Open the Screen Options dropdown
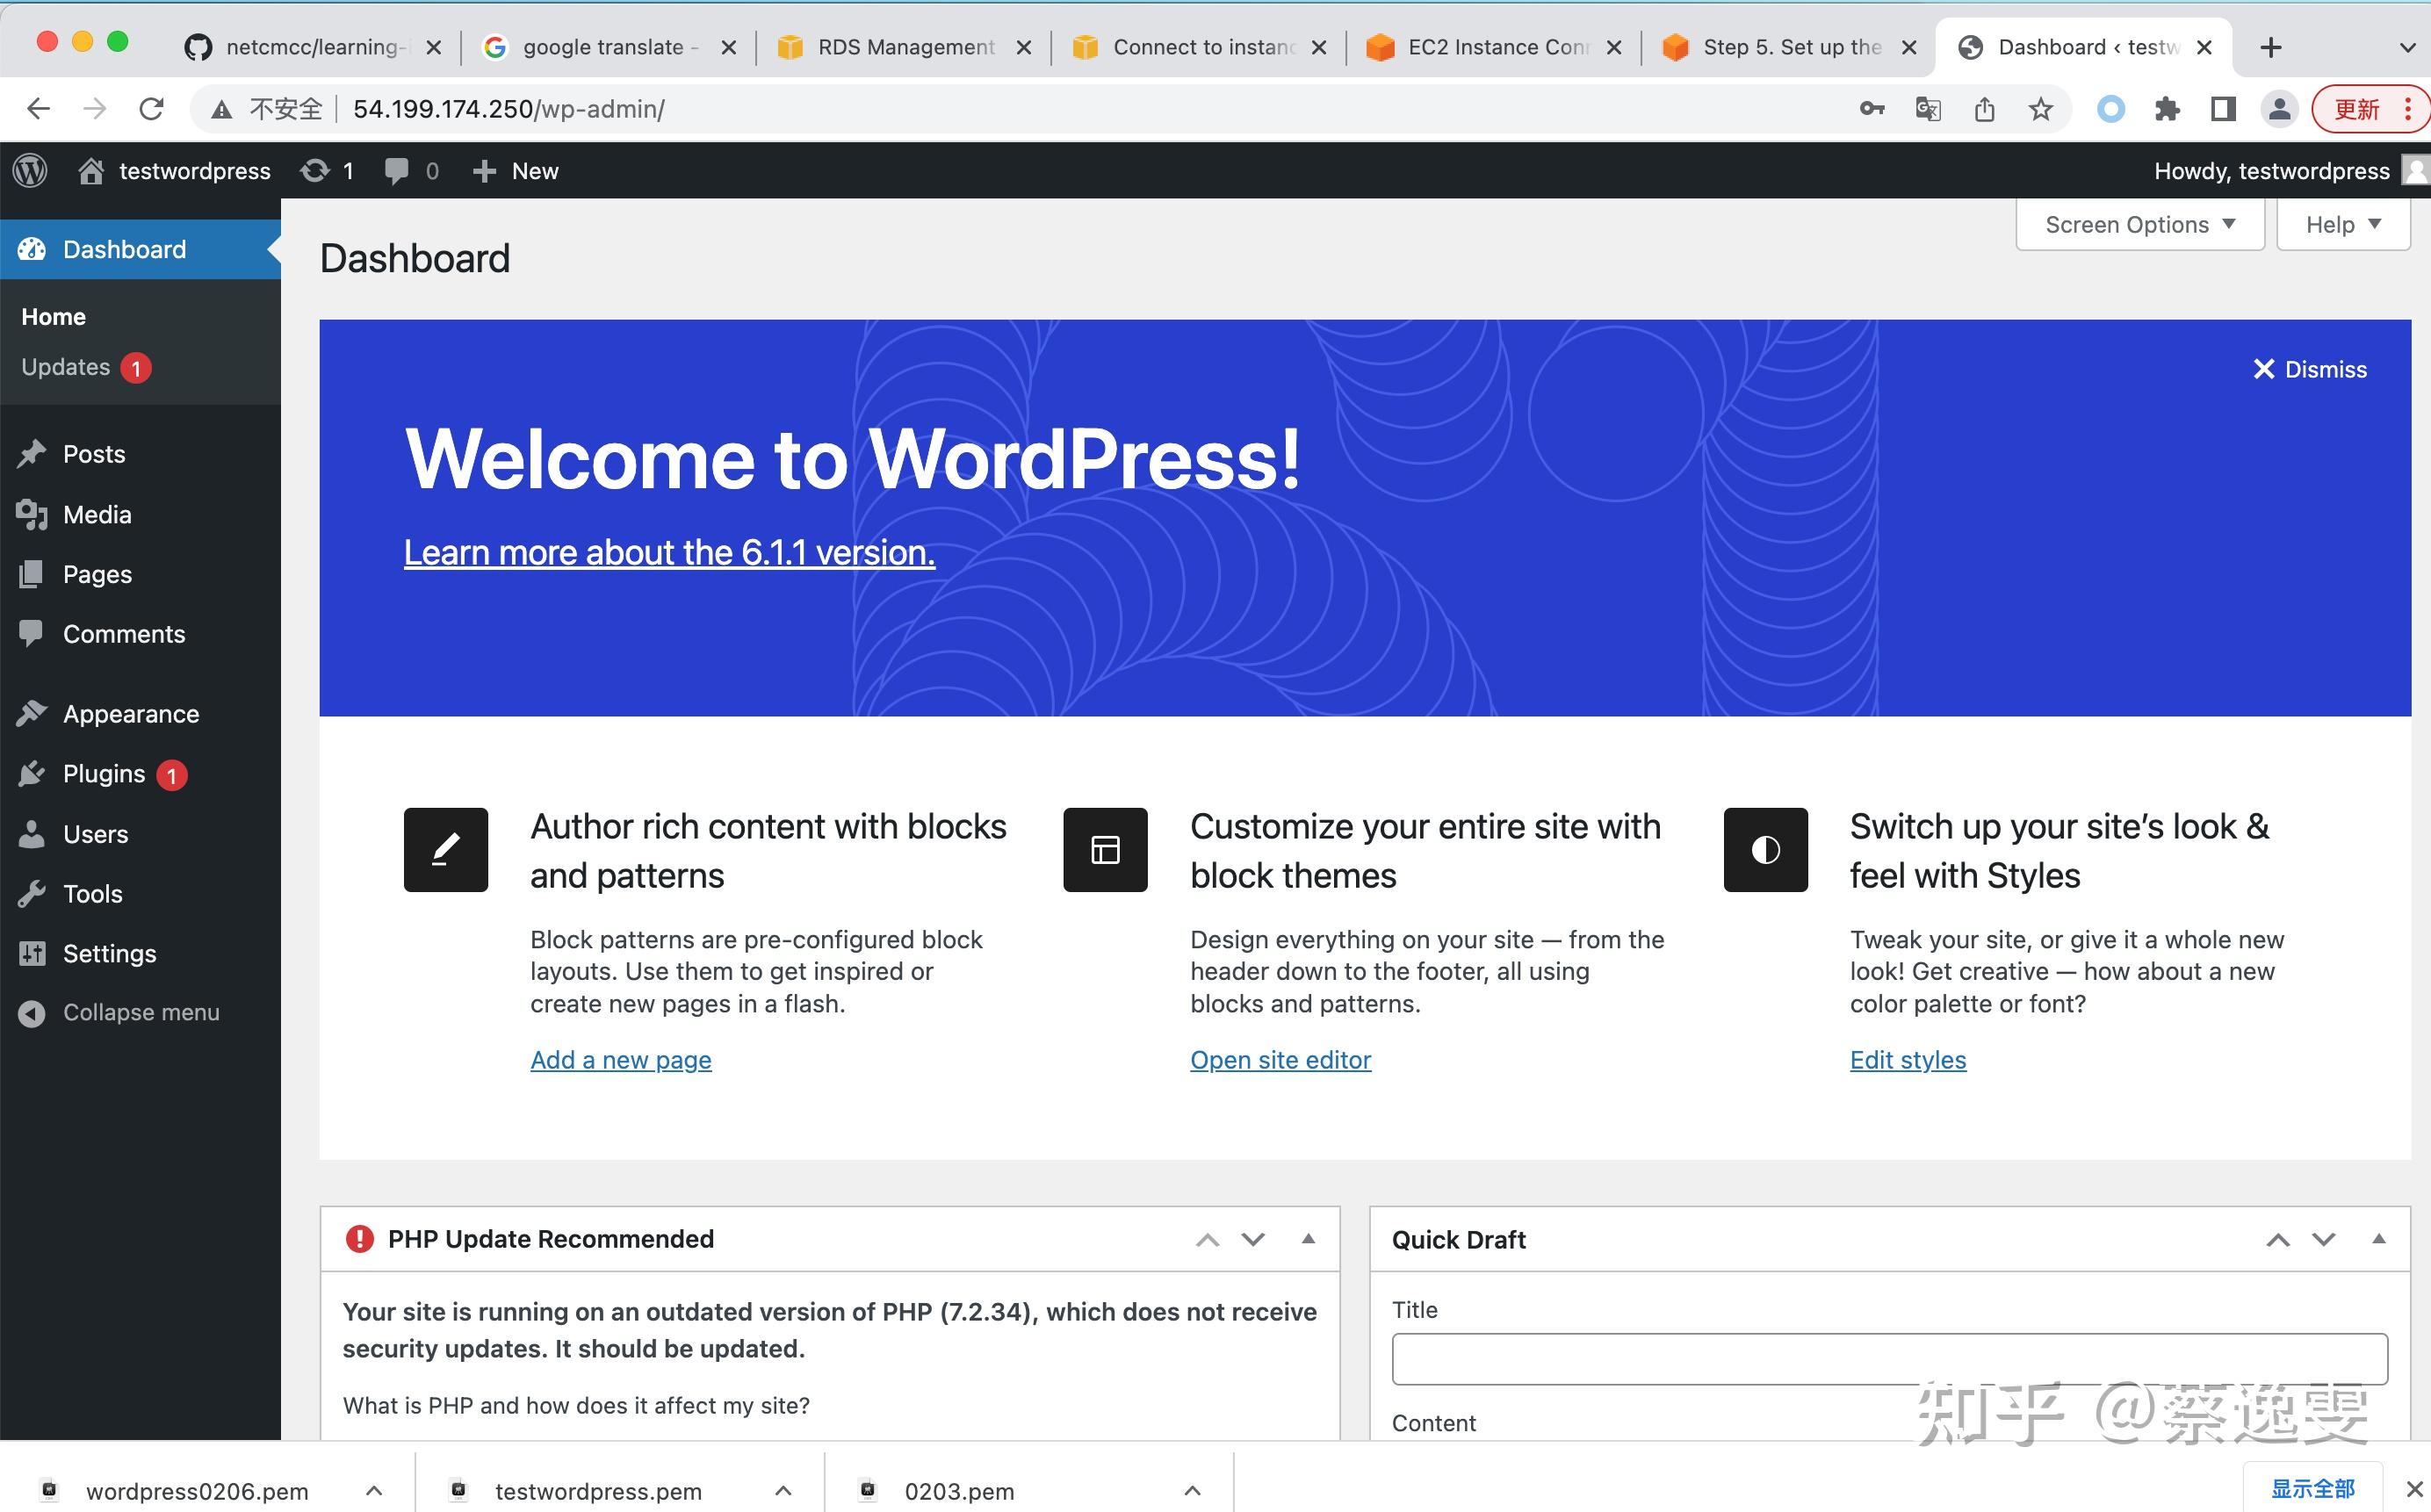This screenshot has height=1512, width=2431. coord(2139,223)
